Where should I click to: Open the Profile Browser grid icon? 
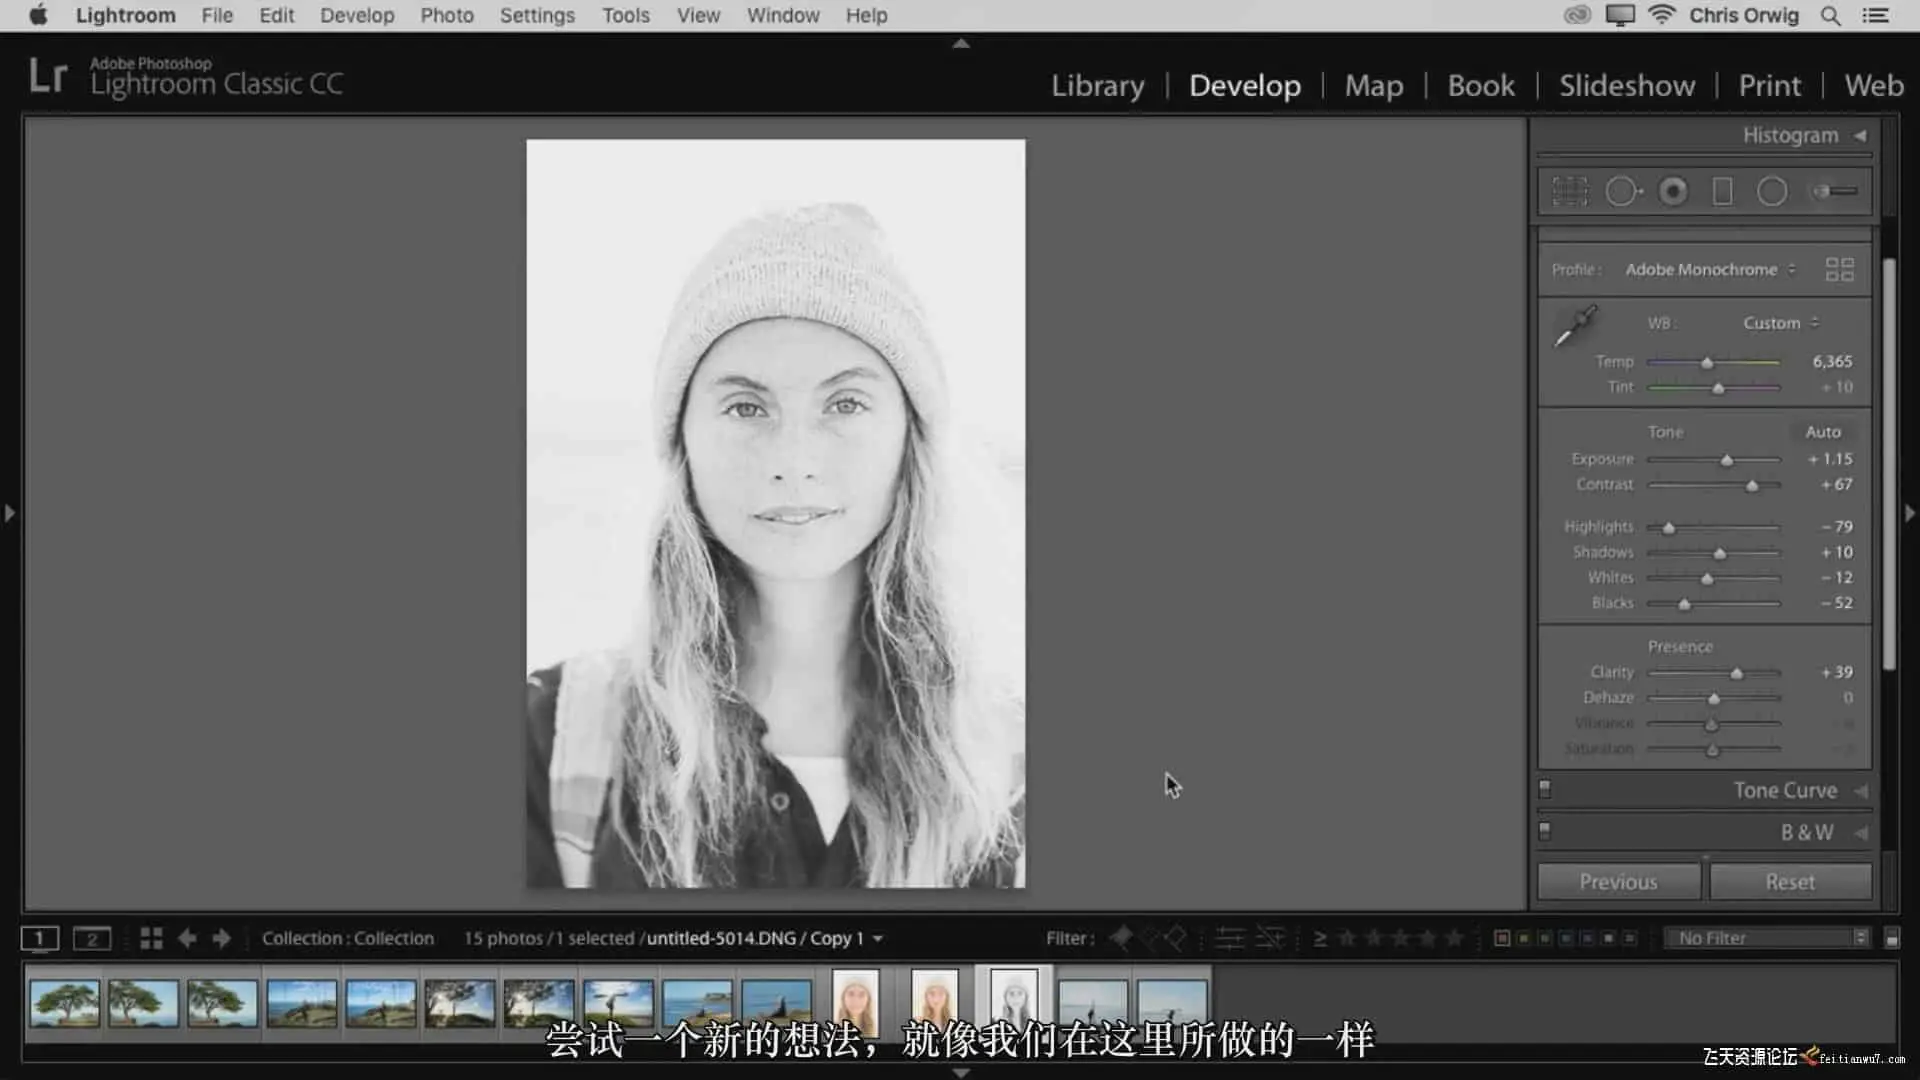(1839, 269)
